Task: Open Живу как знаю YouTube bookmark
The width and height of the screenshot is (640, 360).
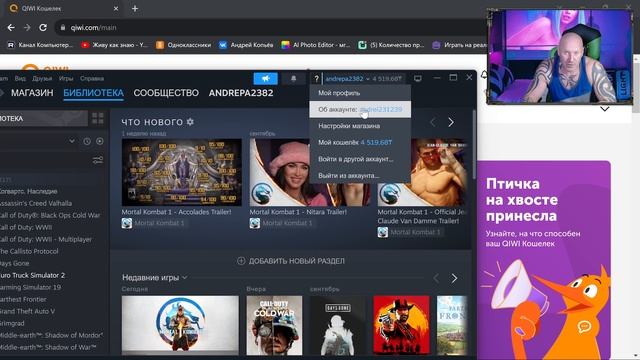Action: [x=114, y=45]
